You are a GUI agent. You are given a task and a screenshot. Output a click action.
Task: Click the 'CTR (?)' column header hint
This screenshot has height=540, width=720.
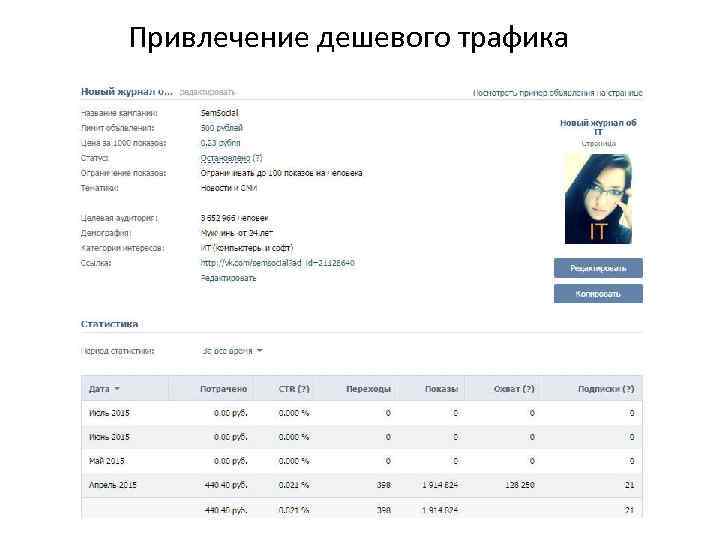[294, 389]
